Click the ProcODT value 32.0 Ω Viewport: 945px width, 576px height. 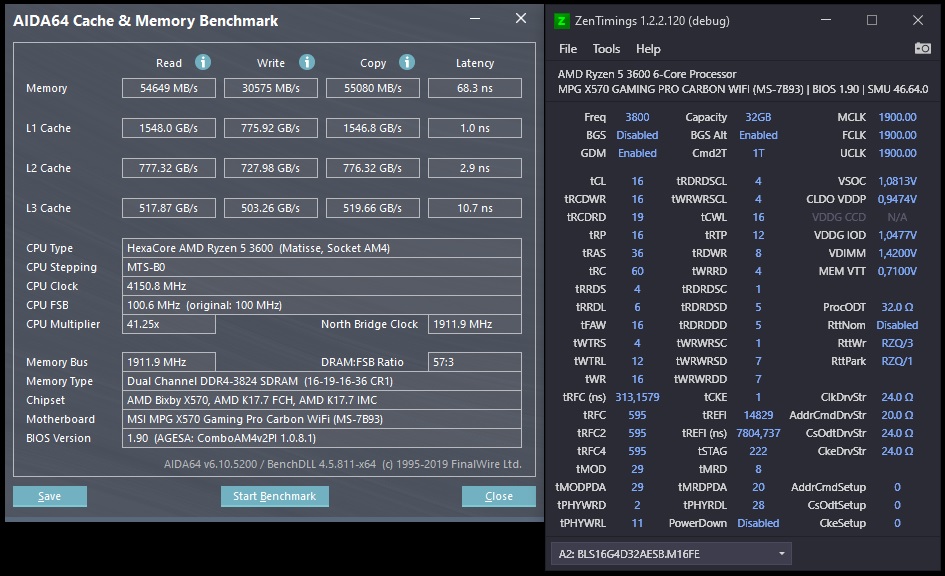pos(897,307)
